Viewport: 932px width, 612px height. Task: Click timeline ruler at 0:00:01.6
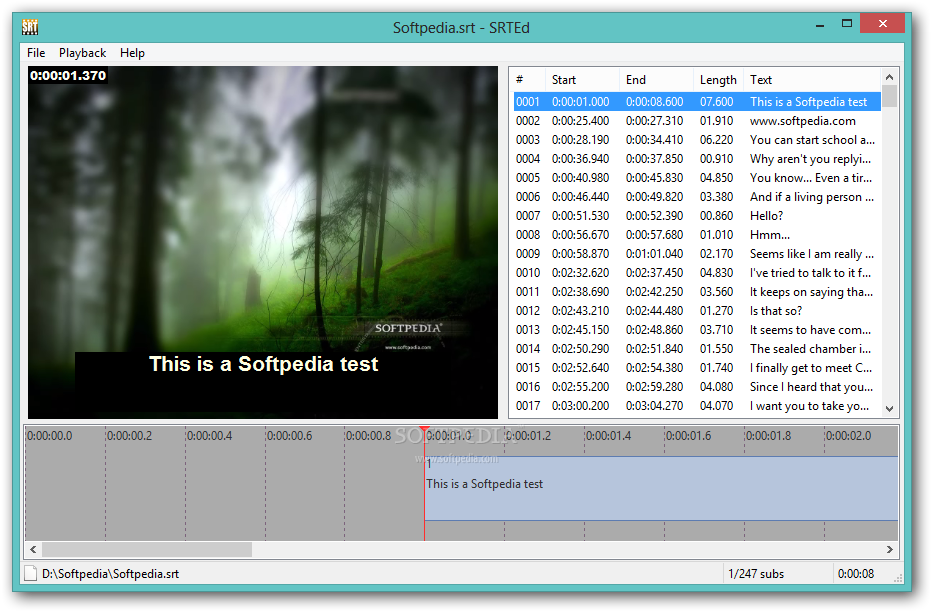[x=688, y=436]
